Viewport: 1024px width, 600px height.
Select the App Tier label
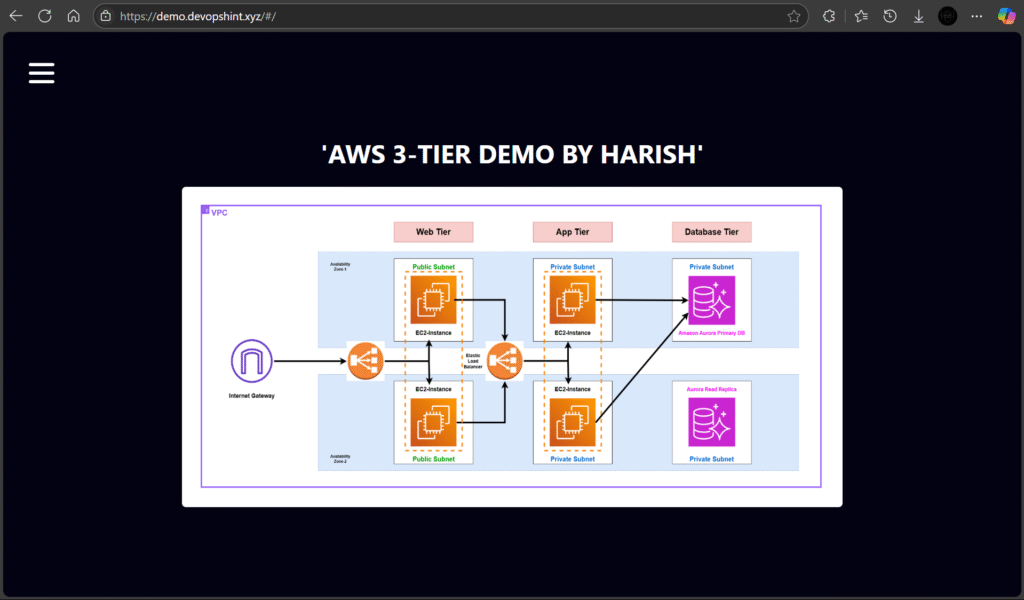[x=572, y=231]
